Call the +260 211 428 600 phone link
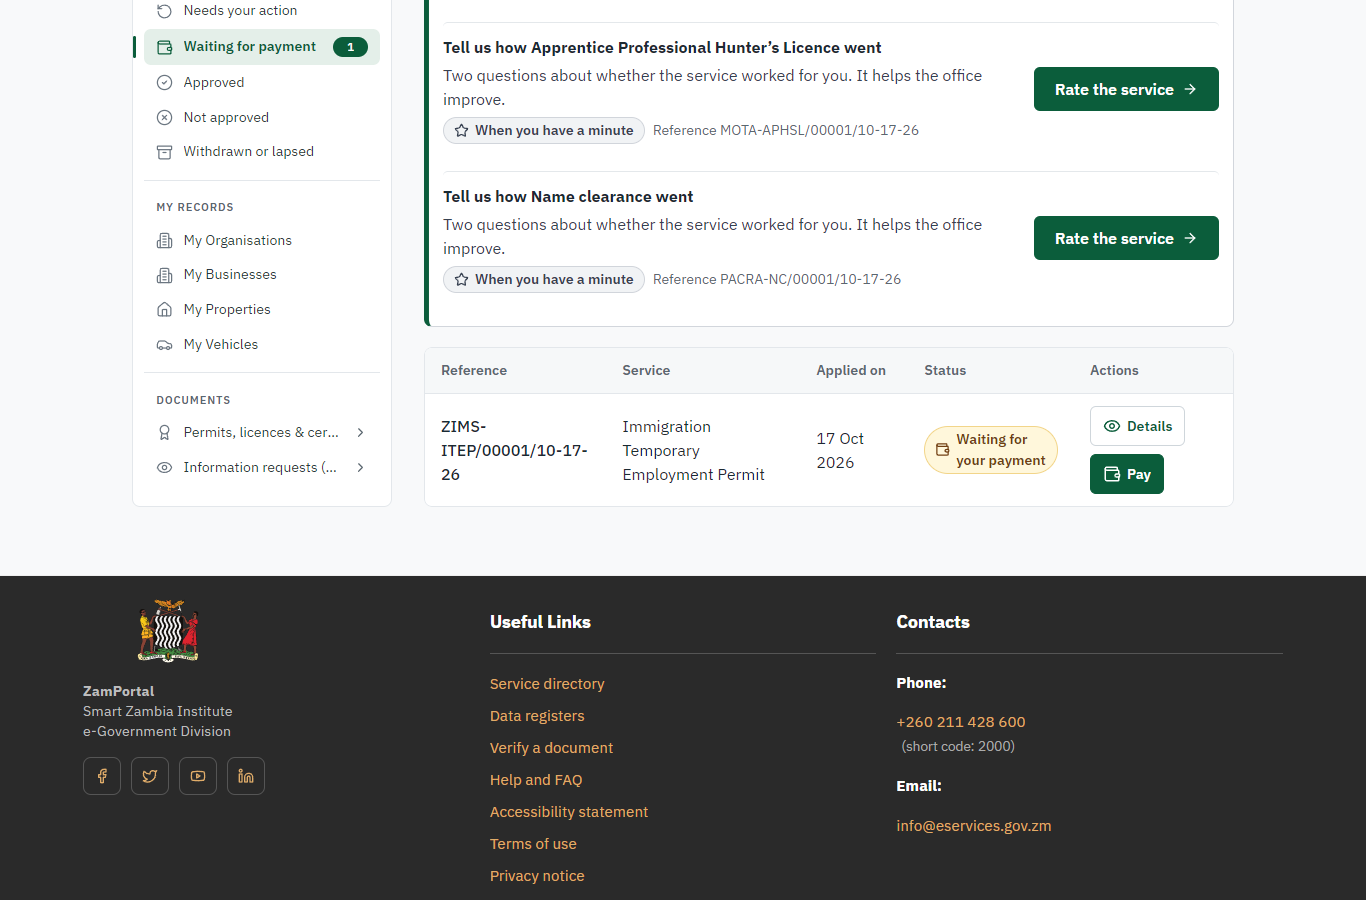This screenshot has height=900, width=1366. click(961, 722)
